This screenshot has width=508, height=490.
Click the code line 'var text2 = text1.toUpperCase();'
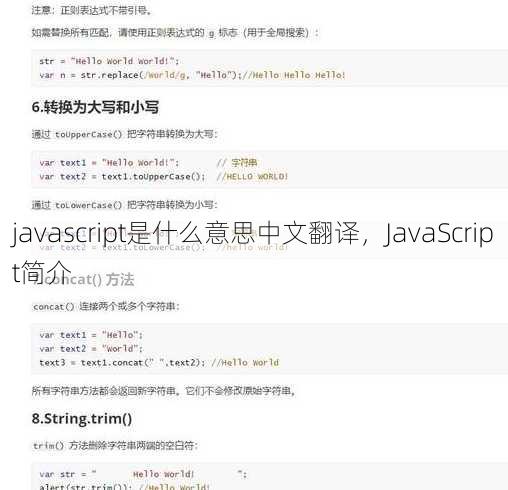pyautogui.click(x=122, y=176)
